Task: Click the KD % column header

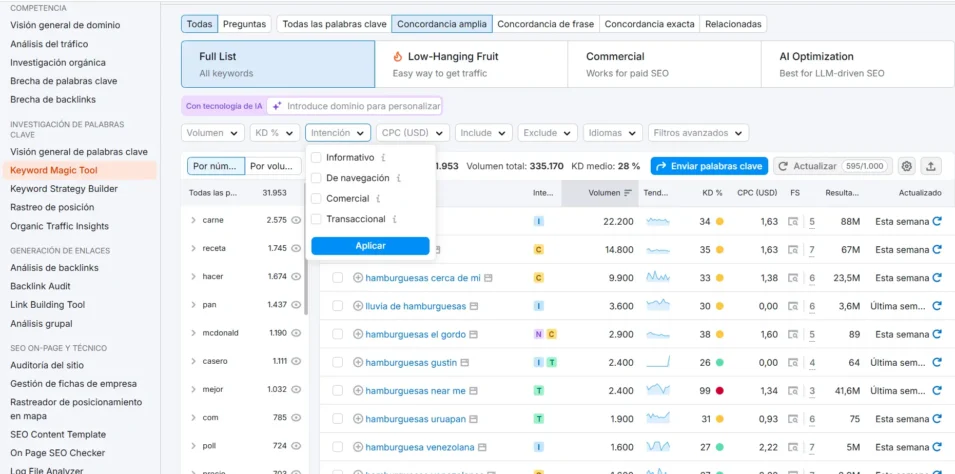Action: point(711,193)
